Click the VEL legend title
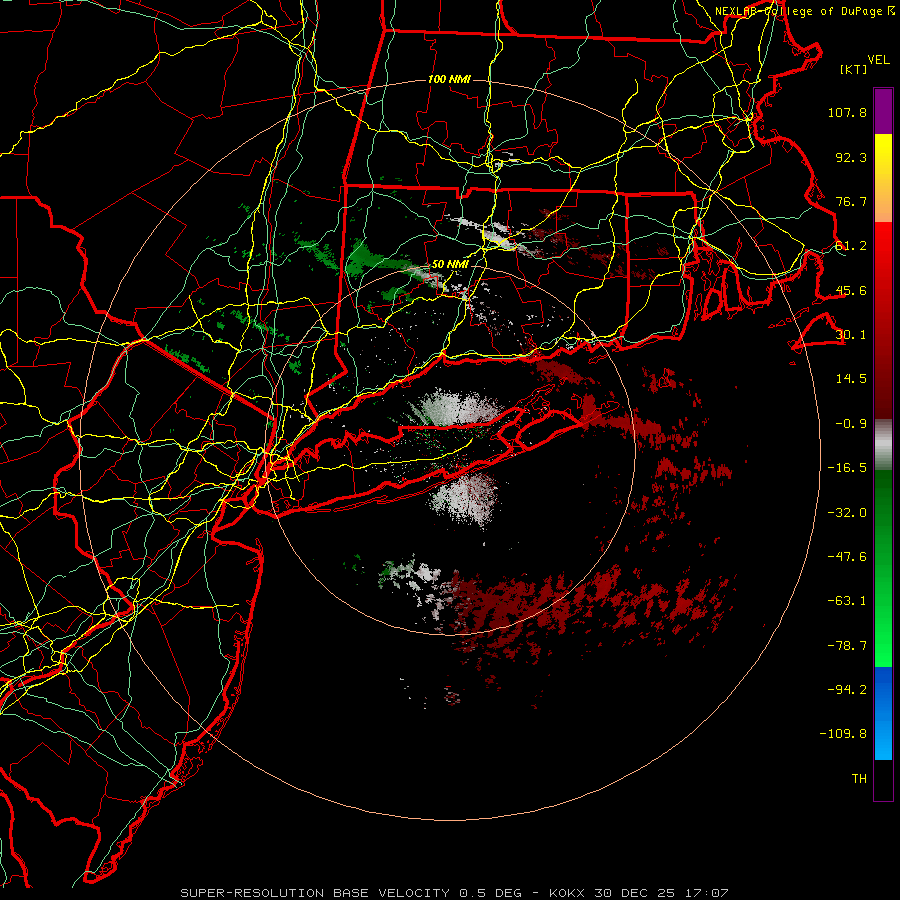This screenshot has width=900, height=900. (x=878, y=60)
